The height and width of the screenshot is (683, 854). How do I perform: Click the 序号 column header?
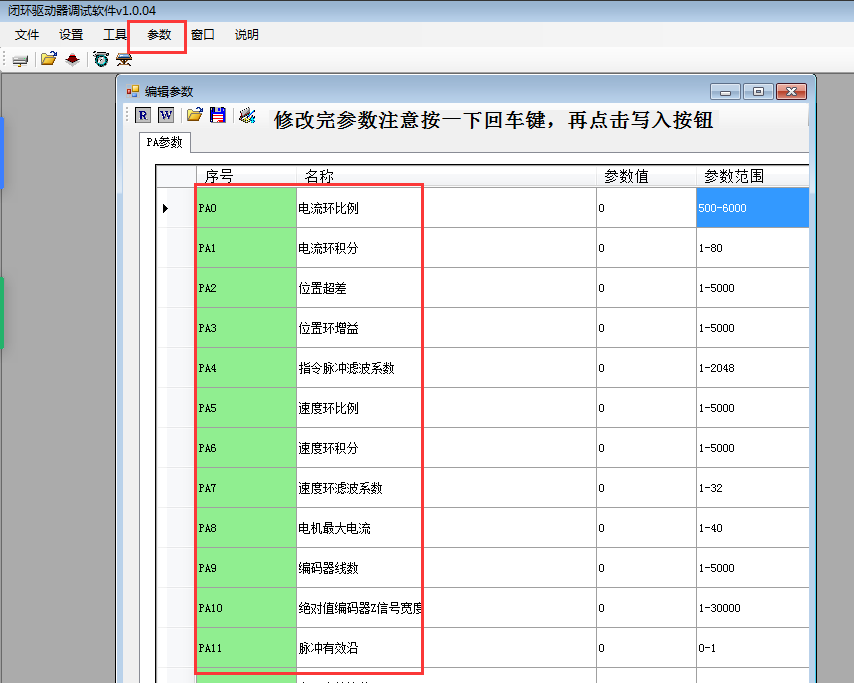pos(246,176)
